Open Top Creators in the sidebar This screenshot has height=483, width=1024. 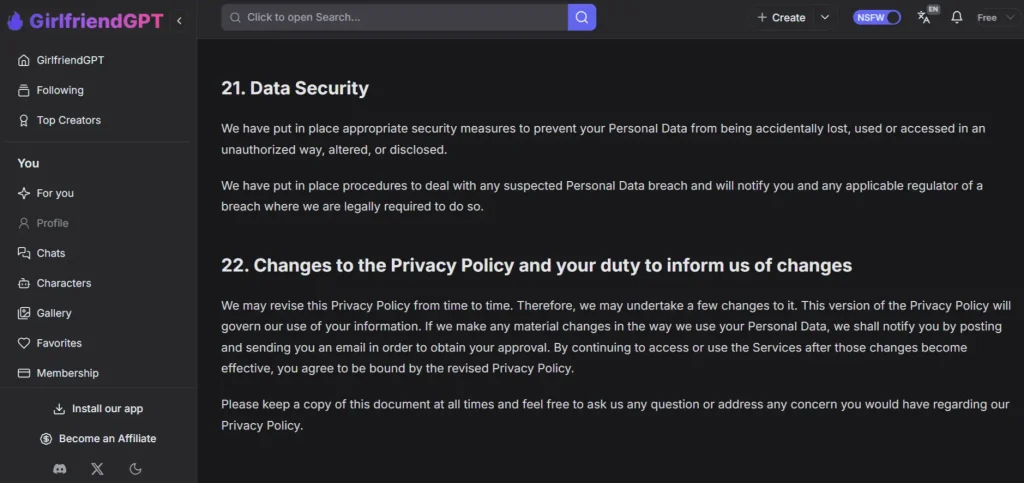(68, 120)
